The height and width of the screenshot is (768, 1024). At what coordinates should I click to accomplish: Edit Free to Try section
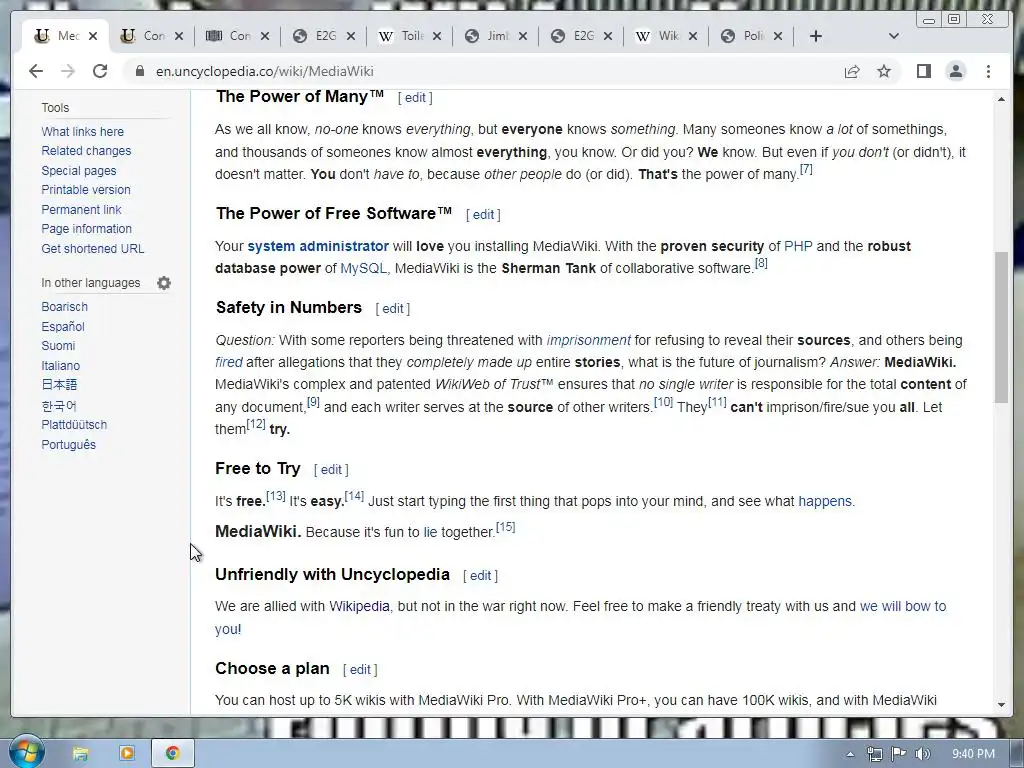(331, 470)
